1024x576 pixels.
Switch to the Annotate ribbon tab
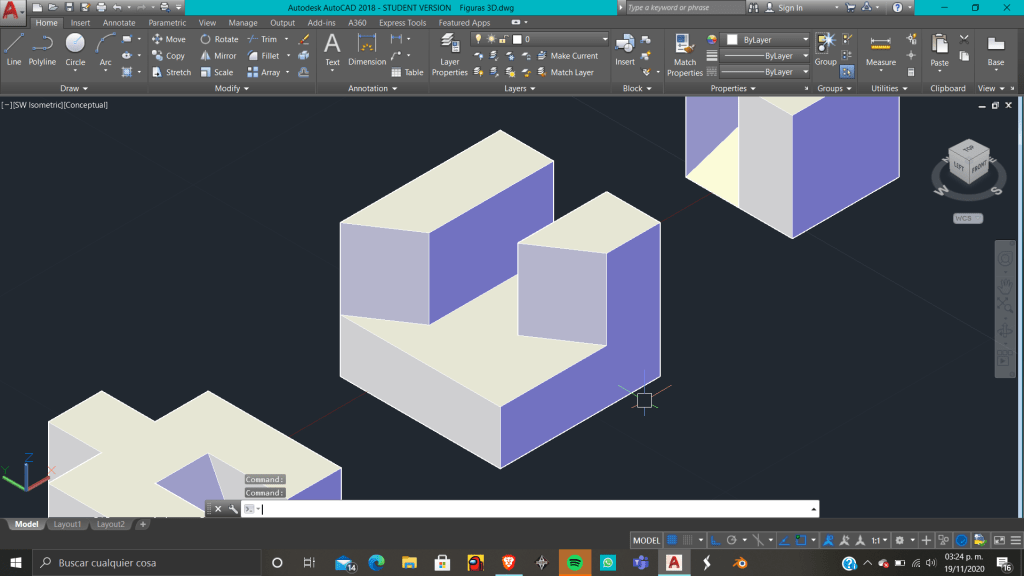click(119, 23)
